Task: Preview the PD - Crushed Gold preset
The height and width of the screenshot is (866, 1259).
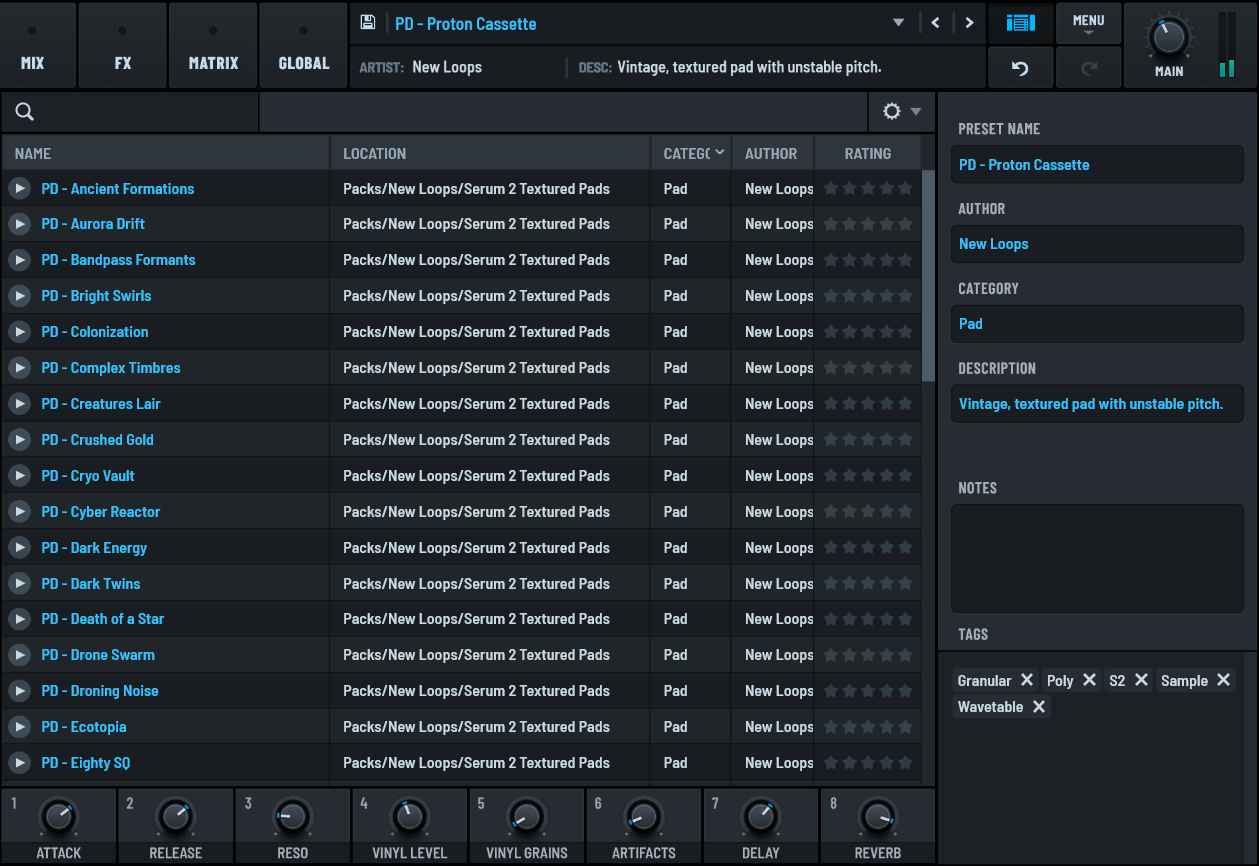Action: click(19, 440)
